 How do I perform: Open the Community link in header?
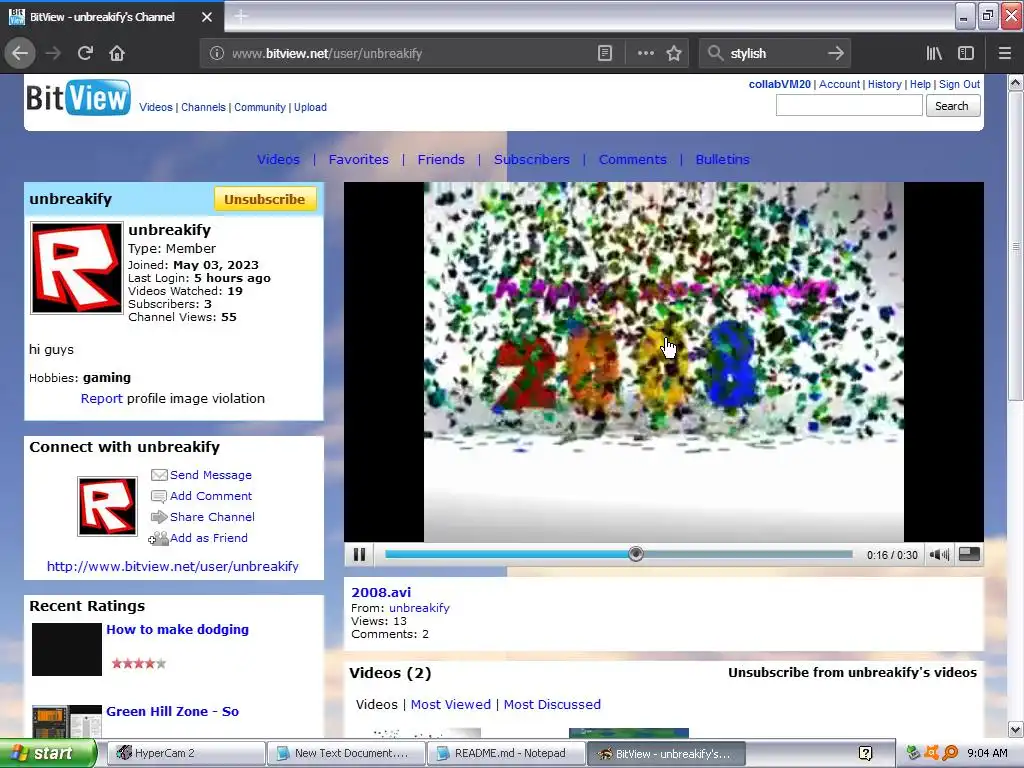(260, 107)
